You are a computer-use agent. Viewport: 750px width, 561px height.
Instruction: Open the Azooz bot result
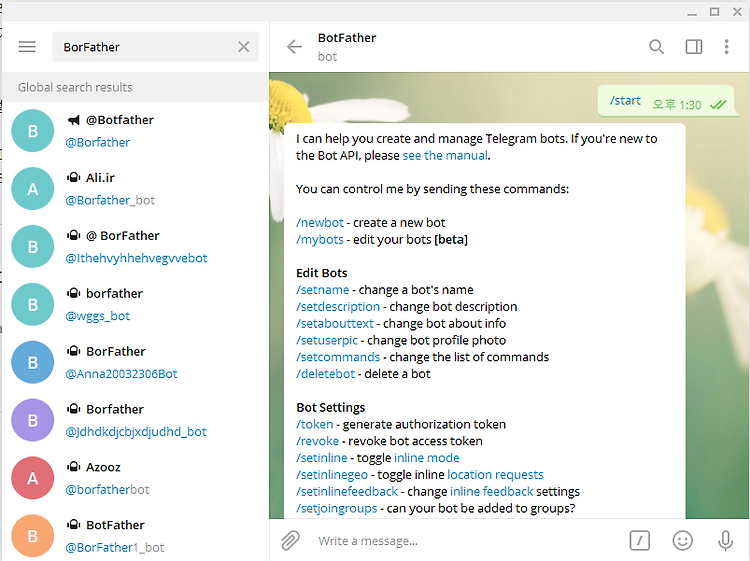click(135, 478)
